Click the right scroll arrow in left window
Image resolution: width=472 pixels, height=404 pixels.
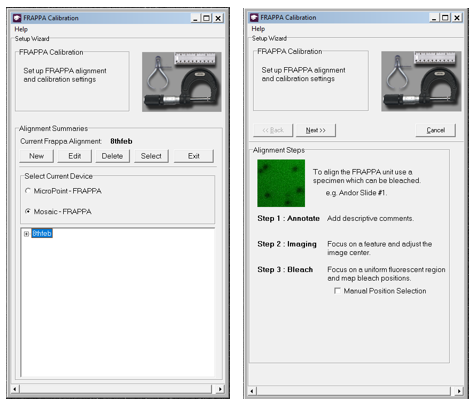point(220,389)
